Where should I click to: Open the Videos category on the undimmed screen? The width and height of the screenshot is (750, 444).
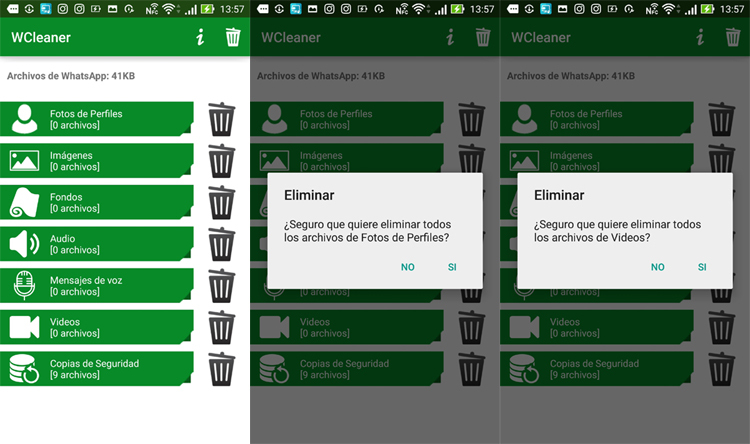click(x=98, y=328)
